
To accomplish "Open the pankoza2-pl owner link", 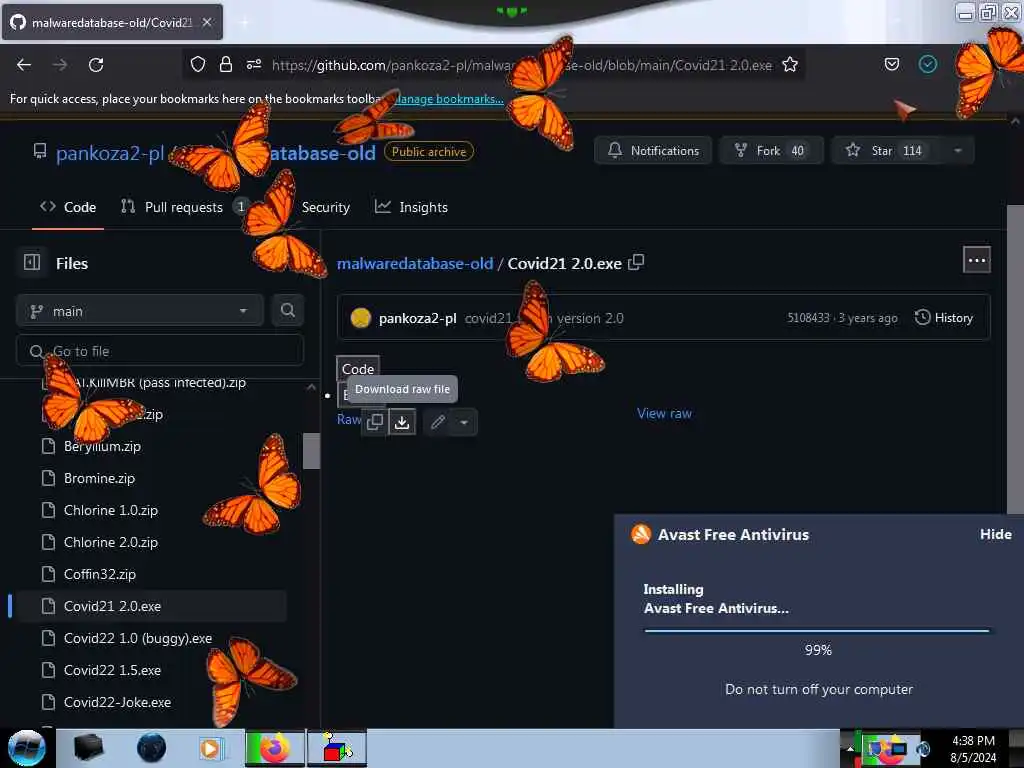I will 110,153.
